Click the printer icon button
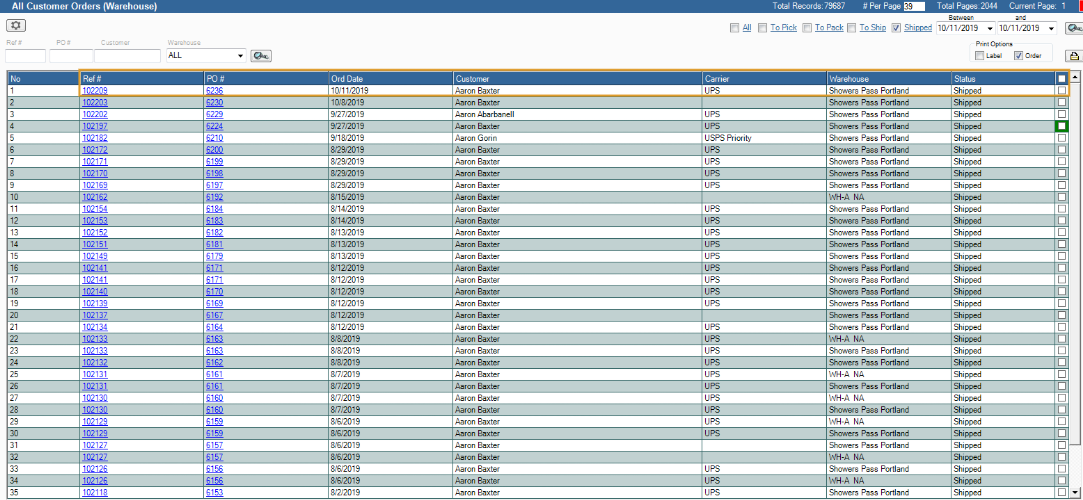The height and width of the screenshot is (500, 1083). pyautogui.click(x=1074, y=56)
